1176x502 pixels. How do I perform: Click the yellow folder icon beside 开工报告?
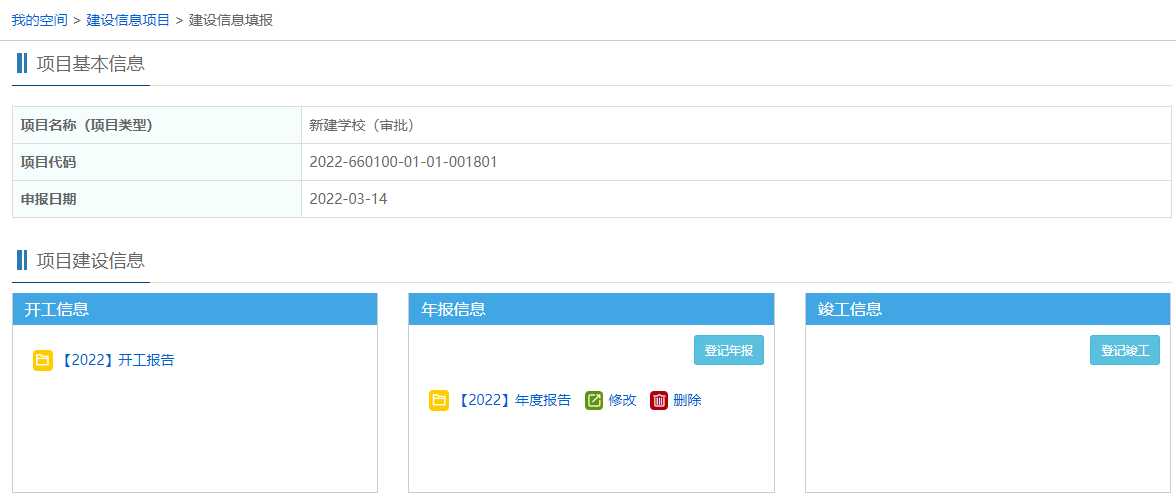coord(42,360)
